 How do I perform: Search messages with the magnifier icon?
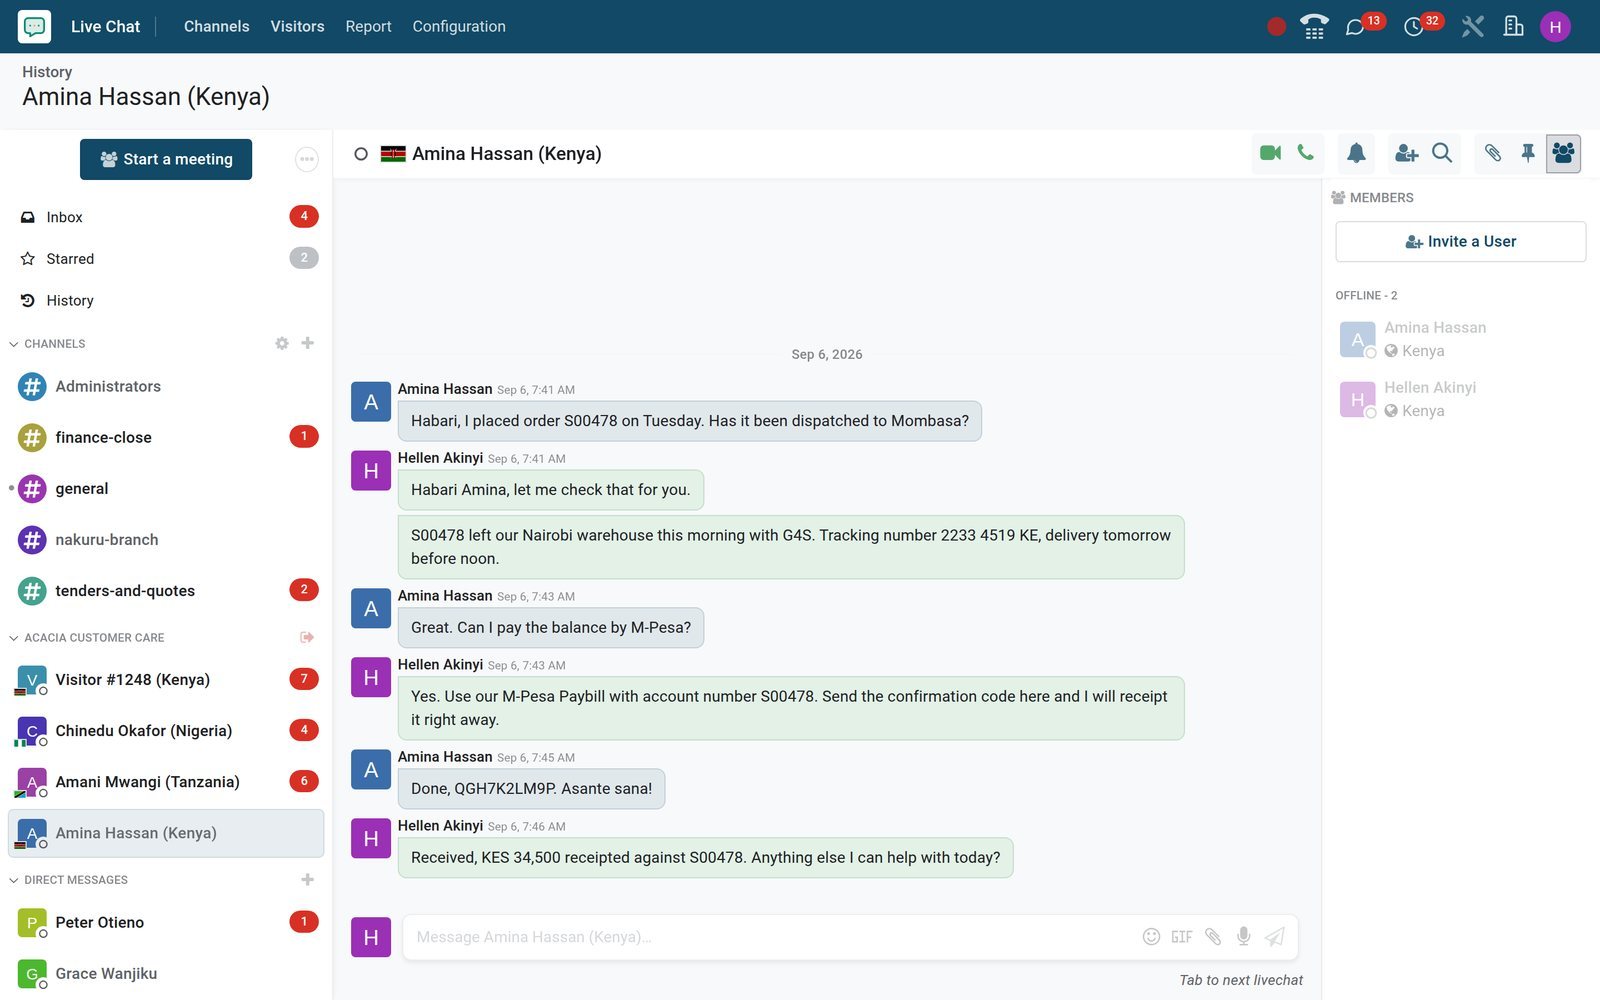coord(1441,153)
